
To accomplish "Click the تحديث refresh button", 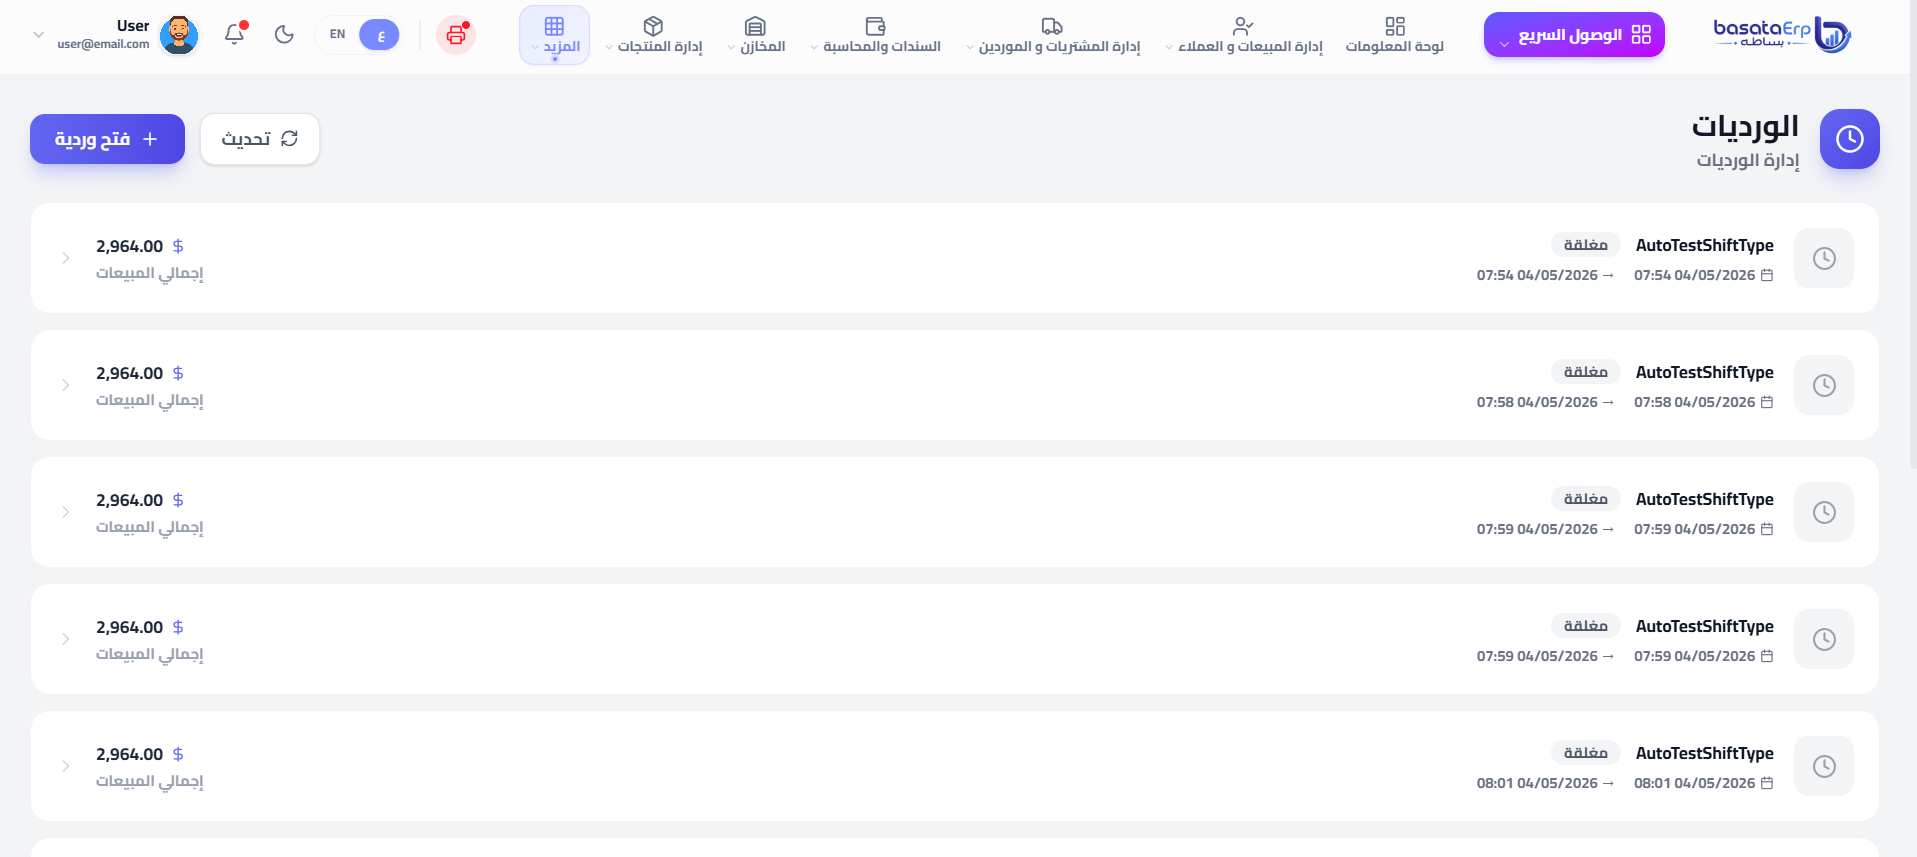I will (x=260, y=139).
